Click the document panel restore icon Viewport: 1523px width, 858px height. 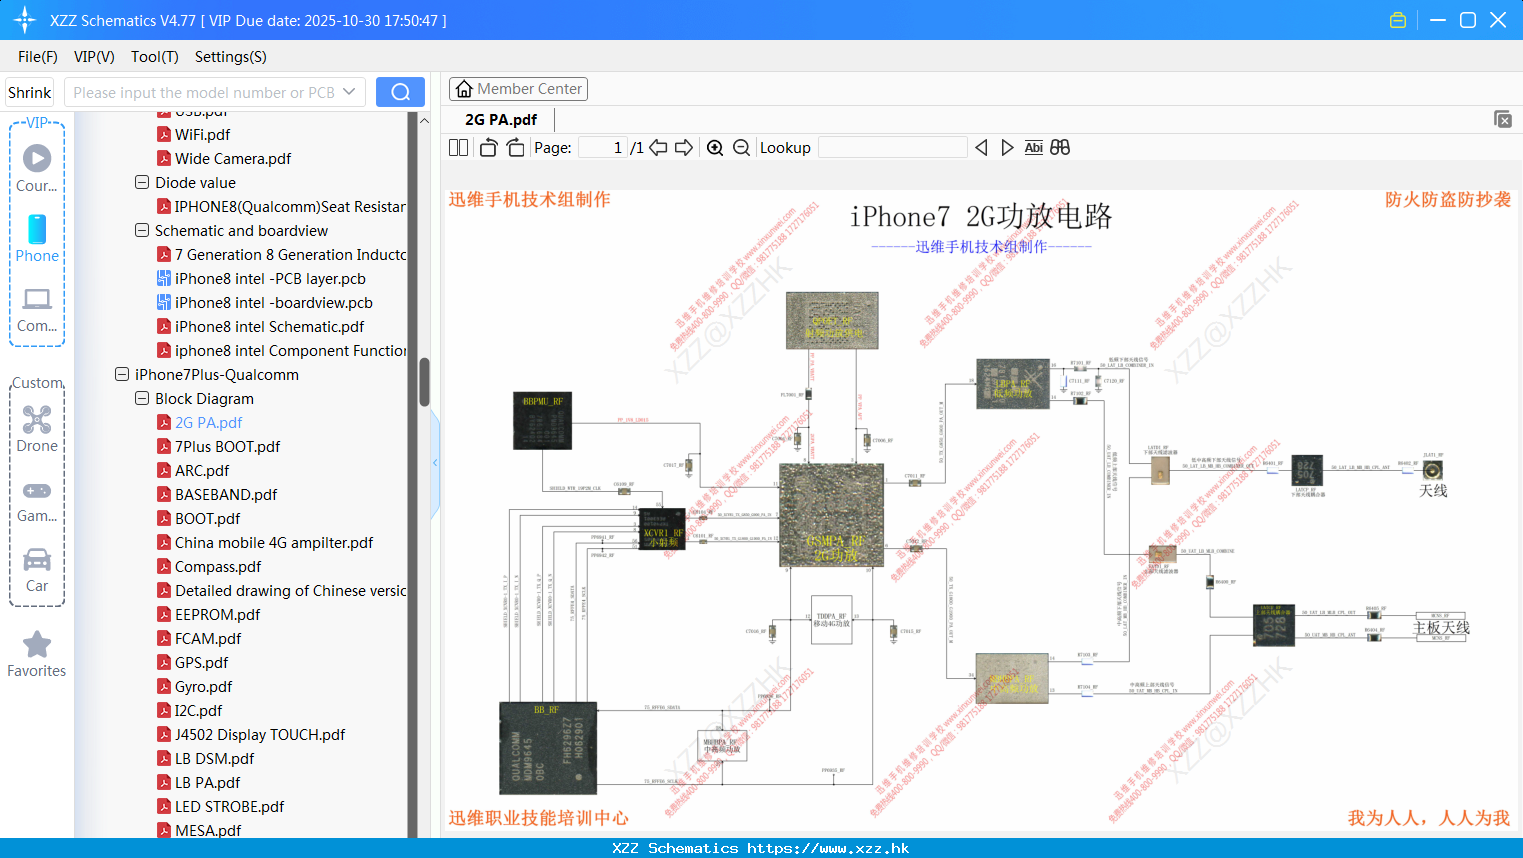tap(1502, 119)
